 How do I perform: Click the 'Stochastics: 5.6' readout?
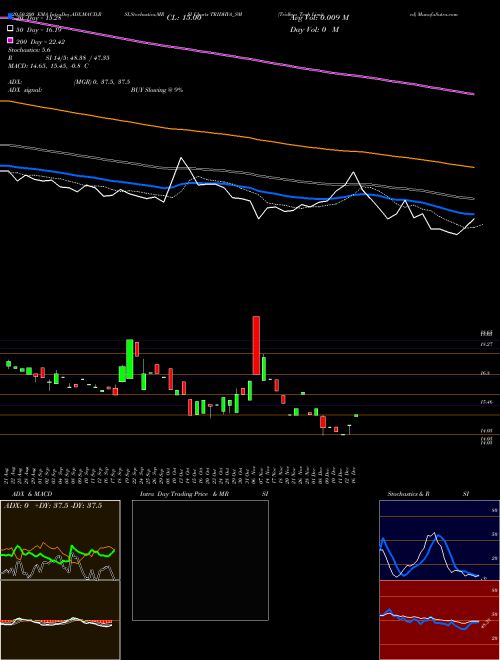click(x=29, y=50)
